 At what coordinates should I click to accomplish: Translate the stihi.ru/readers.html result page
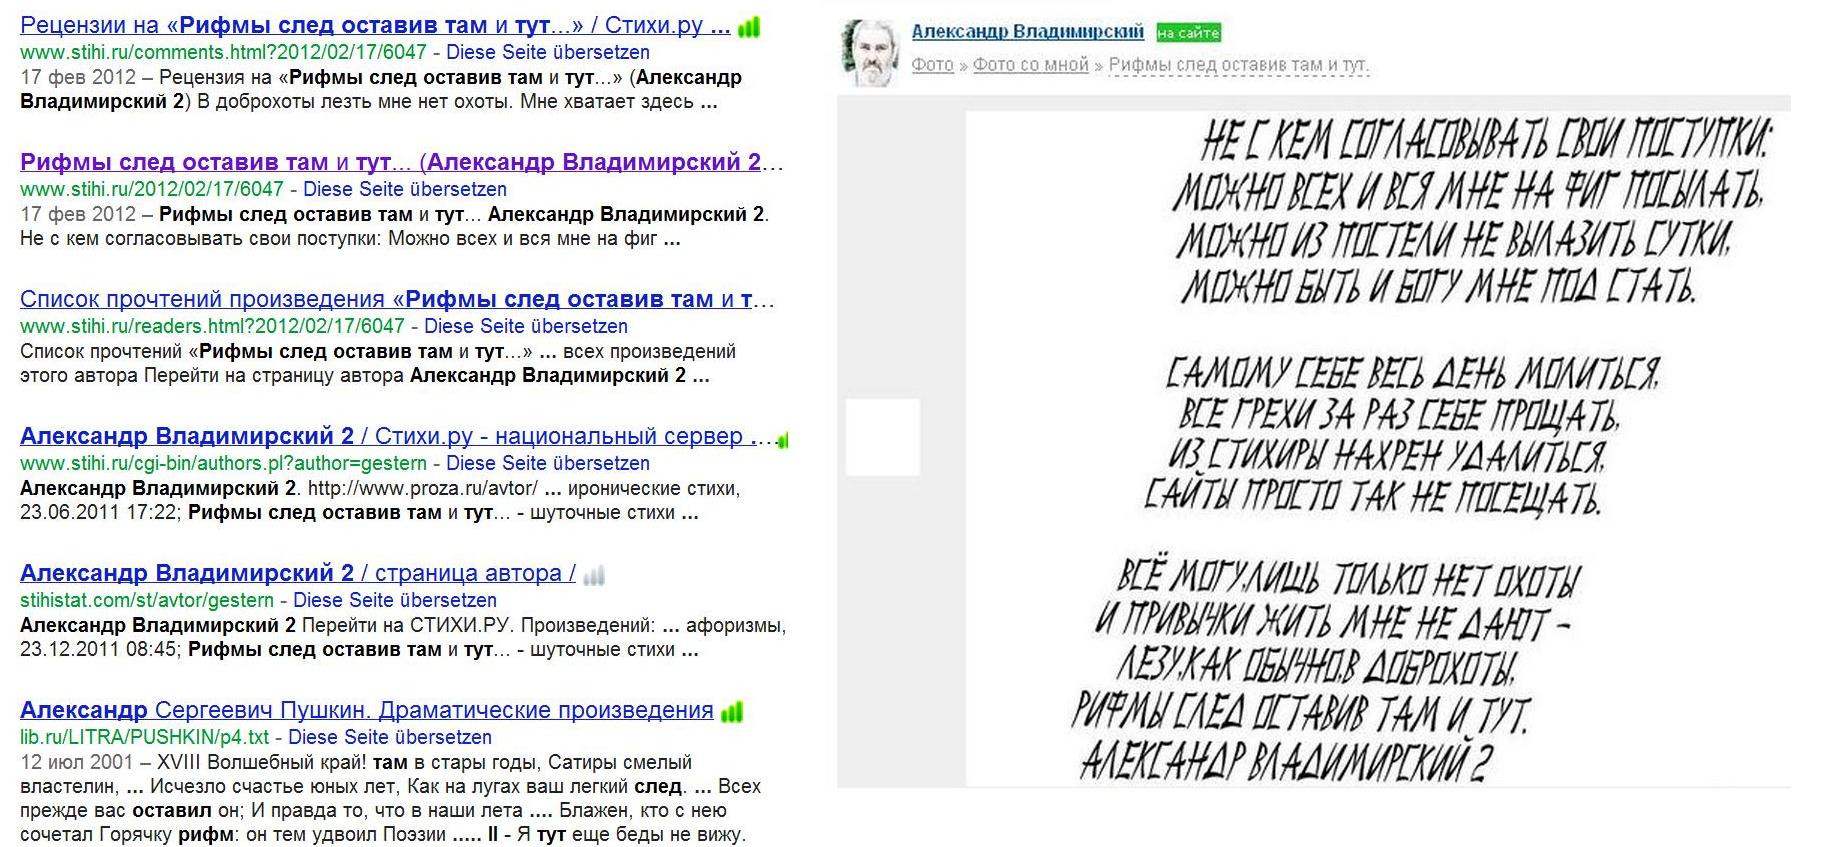[525, 326]
